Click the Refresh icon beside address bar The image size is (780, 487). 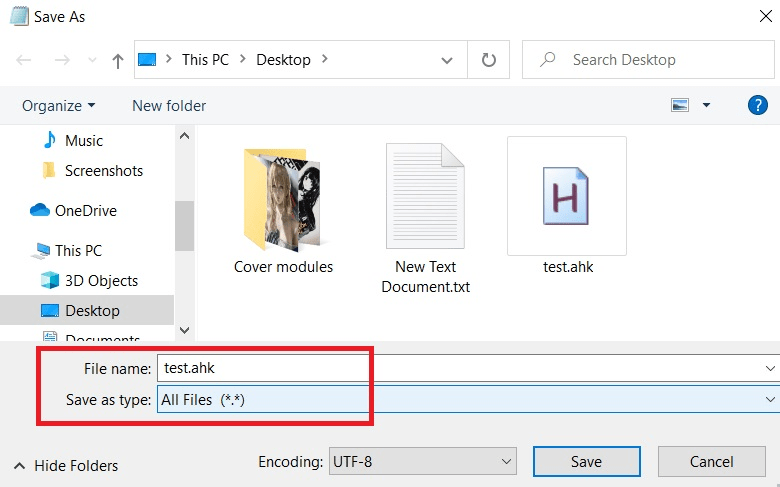click(x=489, y=60)
